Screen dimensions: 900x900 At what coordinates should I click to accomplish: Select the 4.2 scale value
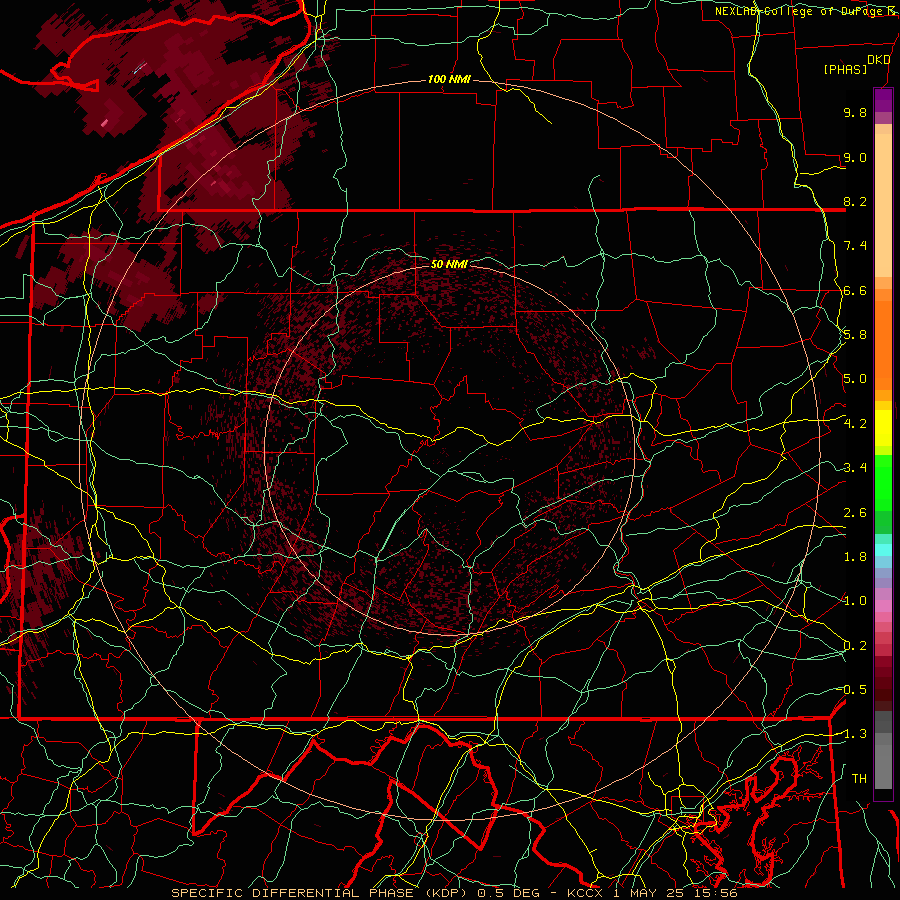coord(855,424)
